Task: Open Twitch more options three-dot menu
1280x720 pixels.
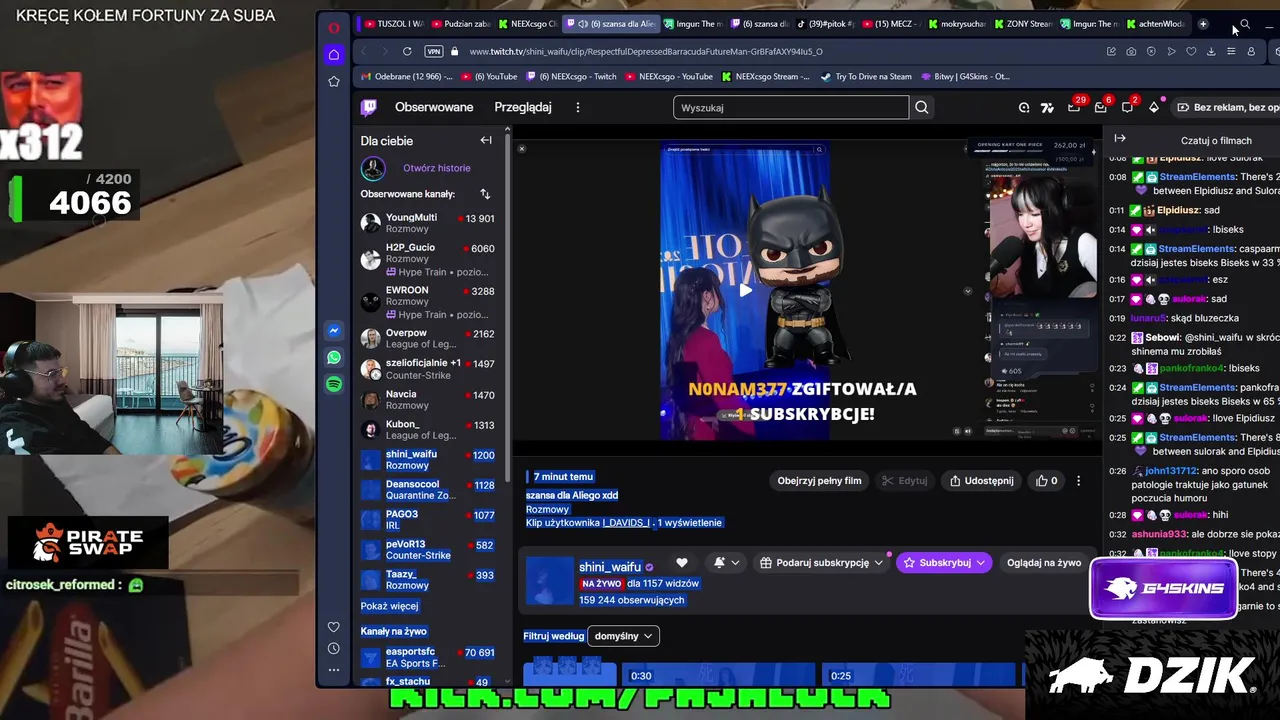Action: 577,107
